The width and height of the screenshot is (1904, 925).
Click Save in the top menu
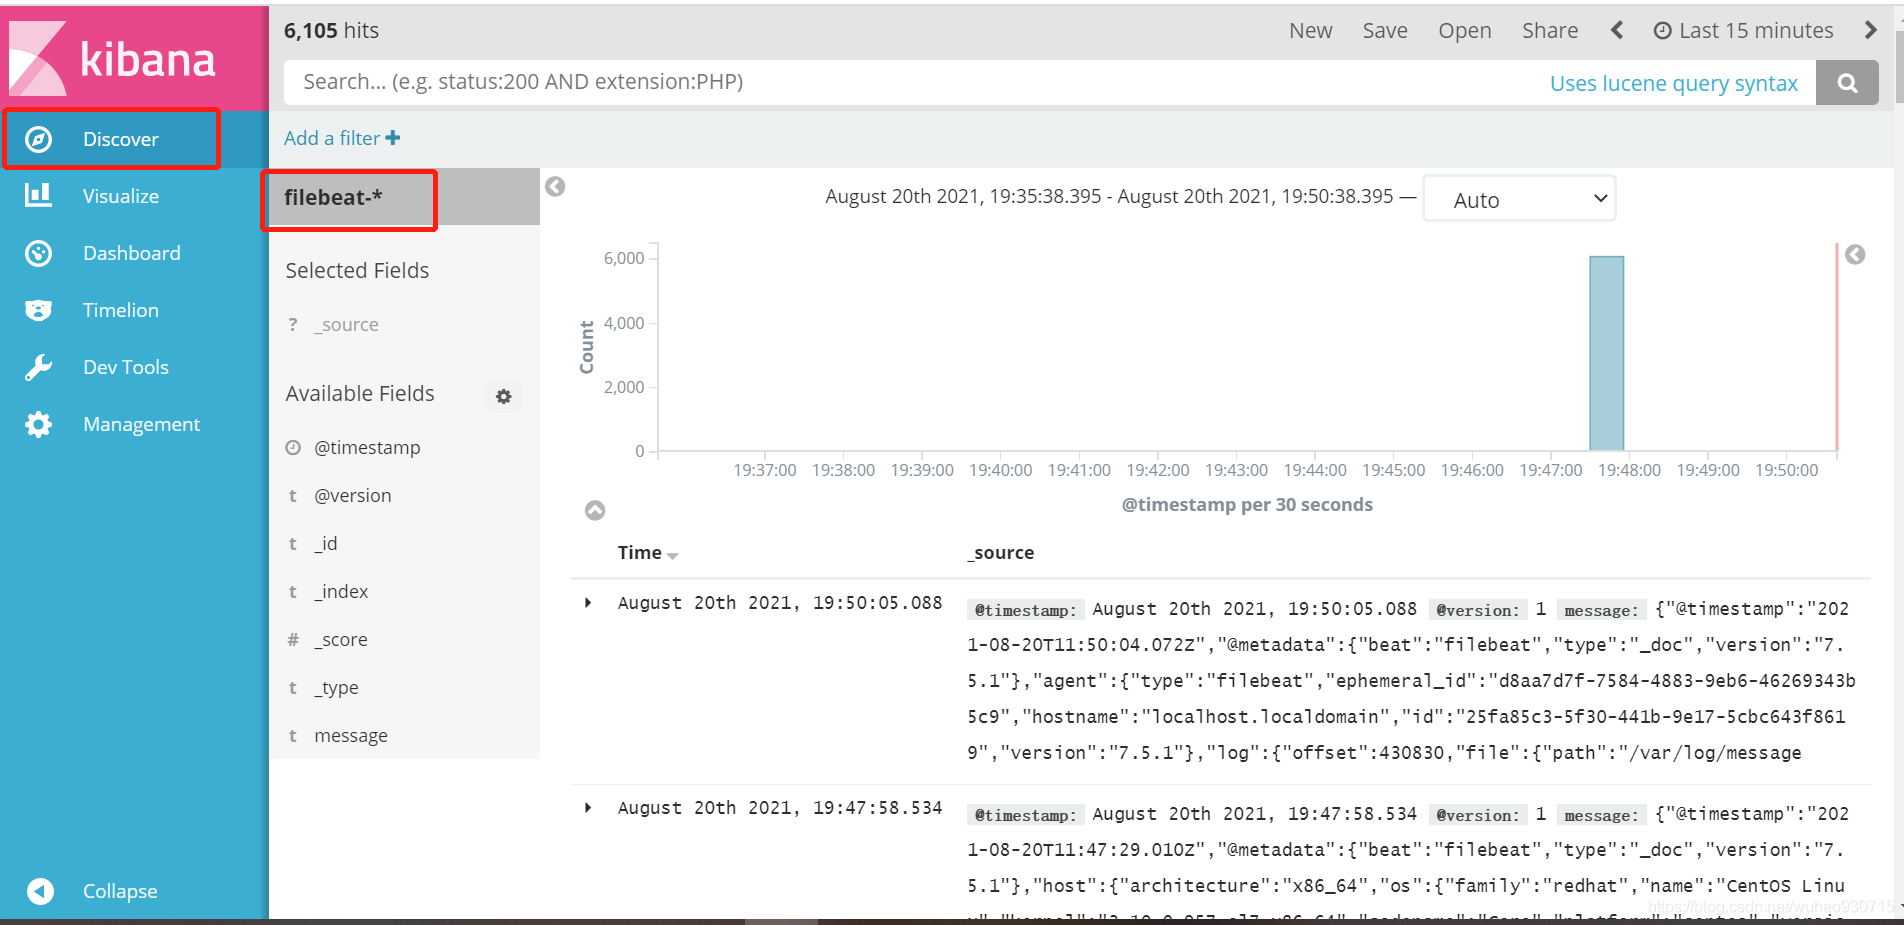(x=1385, y=31)
